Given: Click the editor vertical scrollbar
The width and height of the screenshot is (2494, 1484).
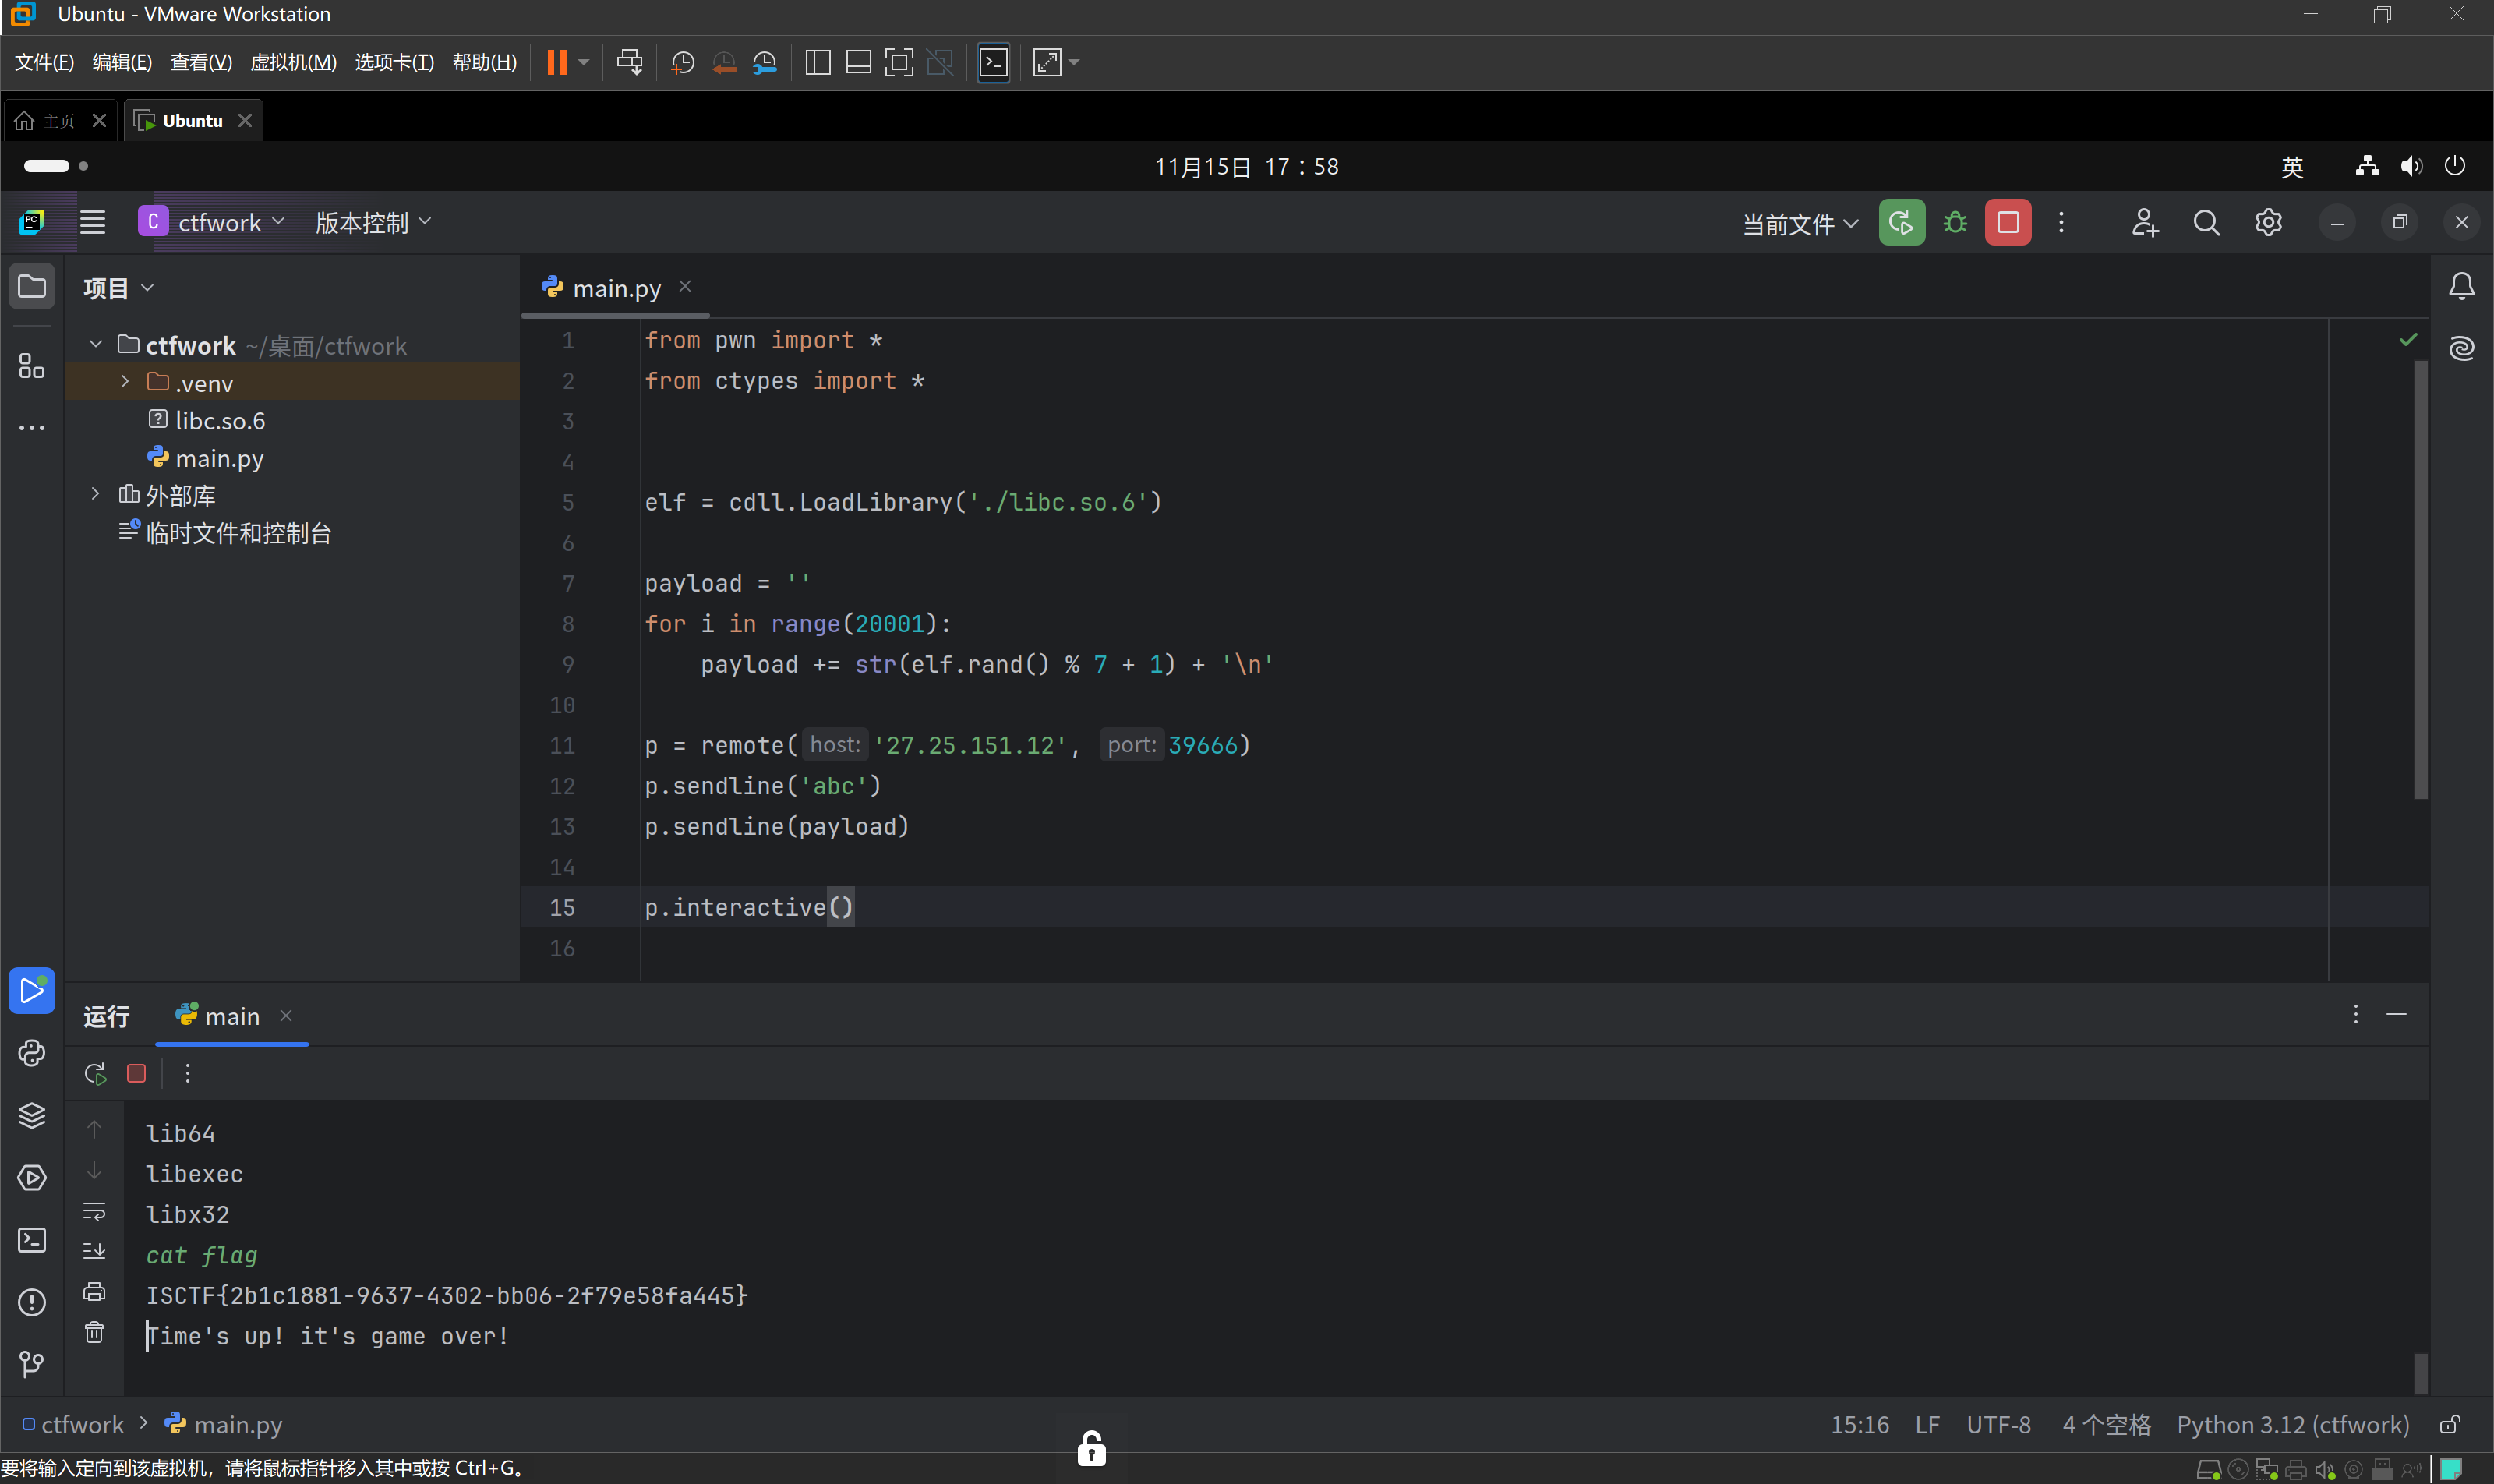Looking at the screenshot, I should 2421,580.
